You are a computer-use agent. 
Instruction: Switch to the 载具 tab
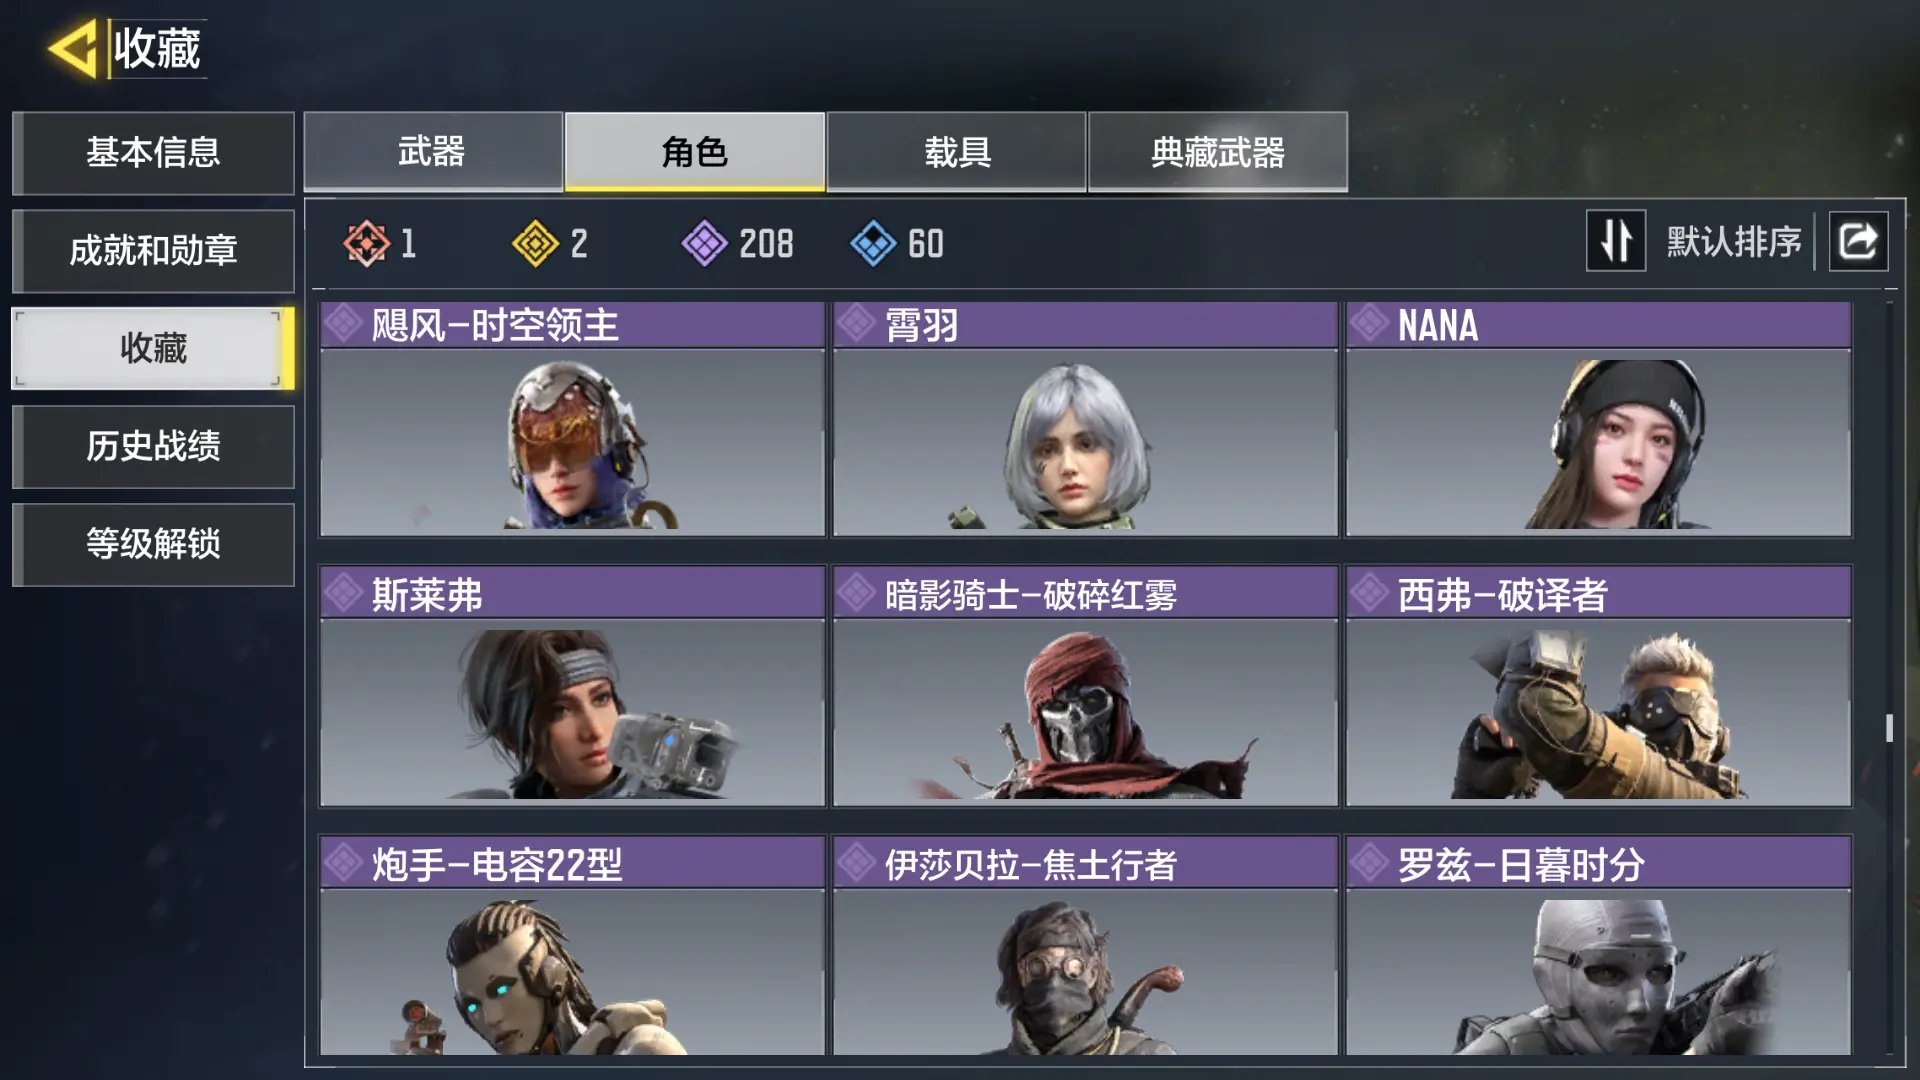coord(956,151)
